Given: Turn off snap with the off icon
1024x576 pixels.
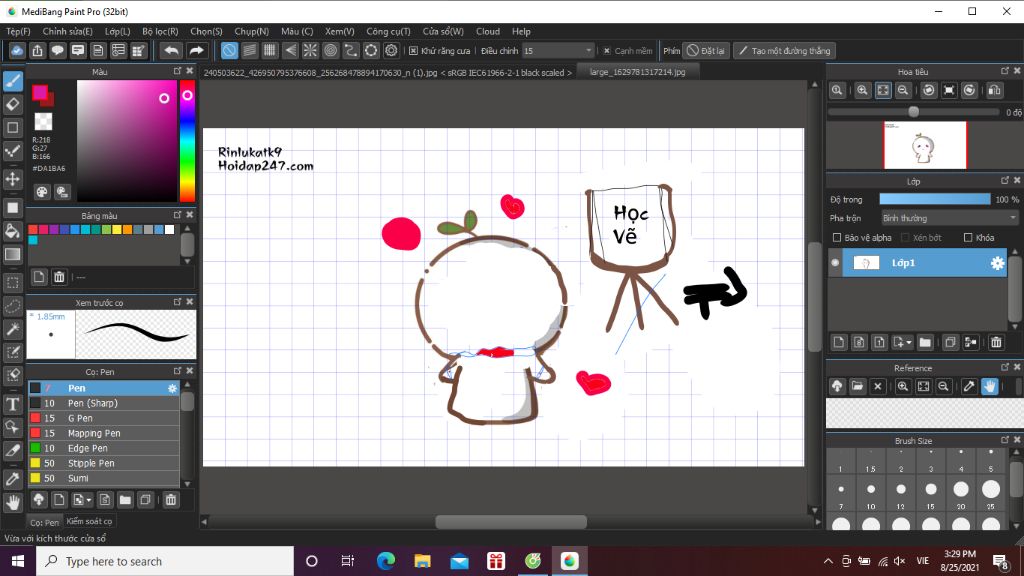Looking at the screenshot, I should point(229,50).
